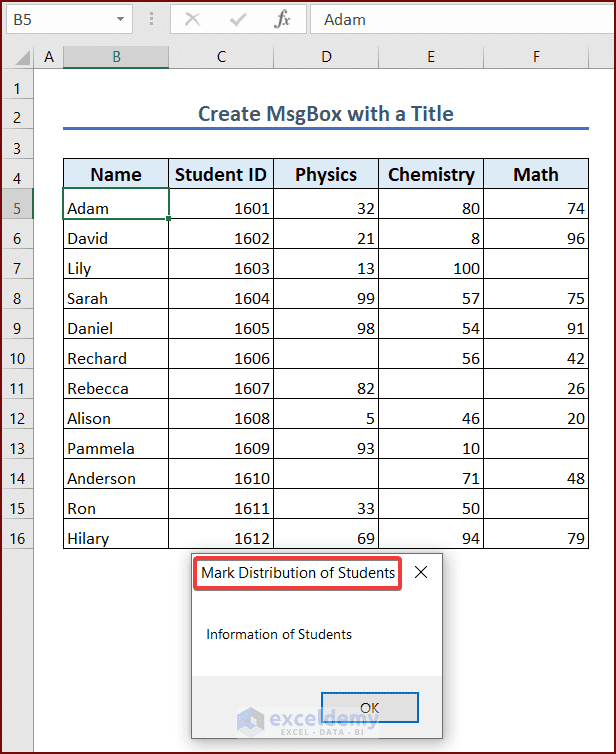Click Rebecca's empty Chemistry cell
The height and width of the screenshot is (754, 616).
pyautogui.click(x=431, y=384)
